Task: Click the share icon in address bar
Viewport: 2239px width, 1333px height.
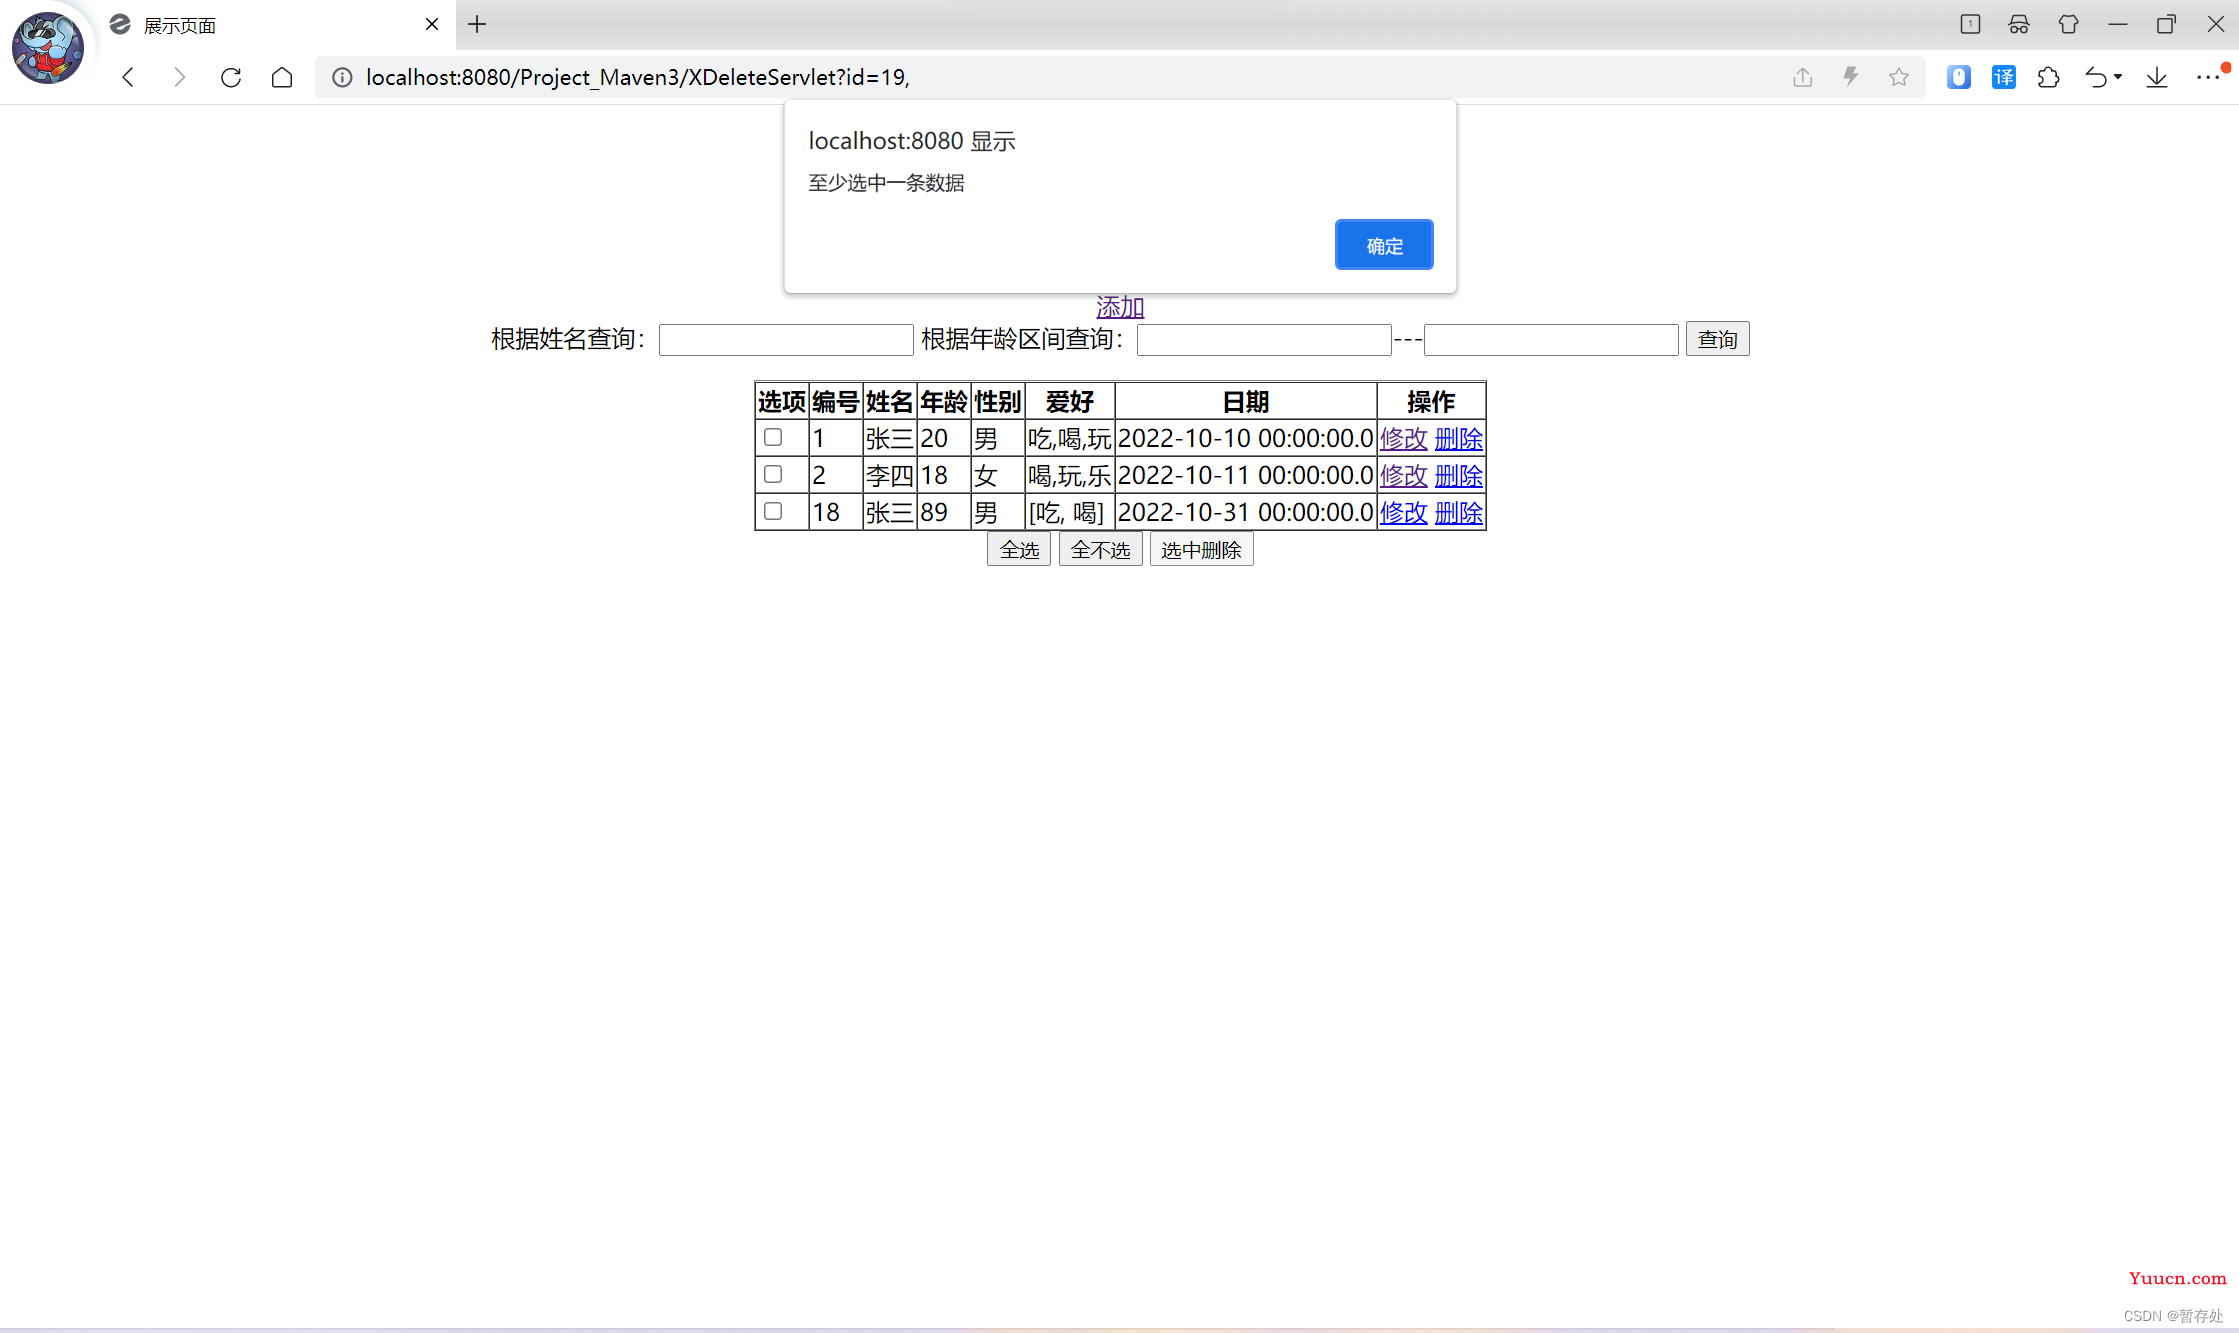Action: 1802,77
